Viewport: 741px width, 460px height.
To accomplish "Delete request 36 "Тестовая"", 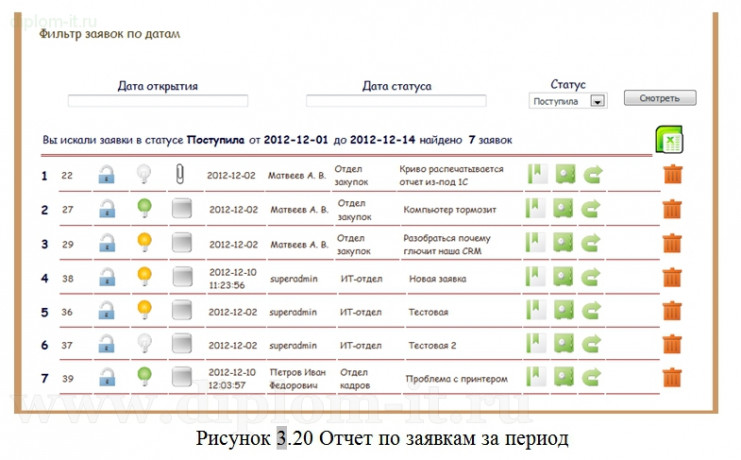I will (x=672, y=311).
